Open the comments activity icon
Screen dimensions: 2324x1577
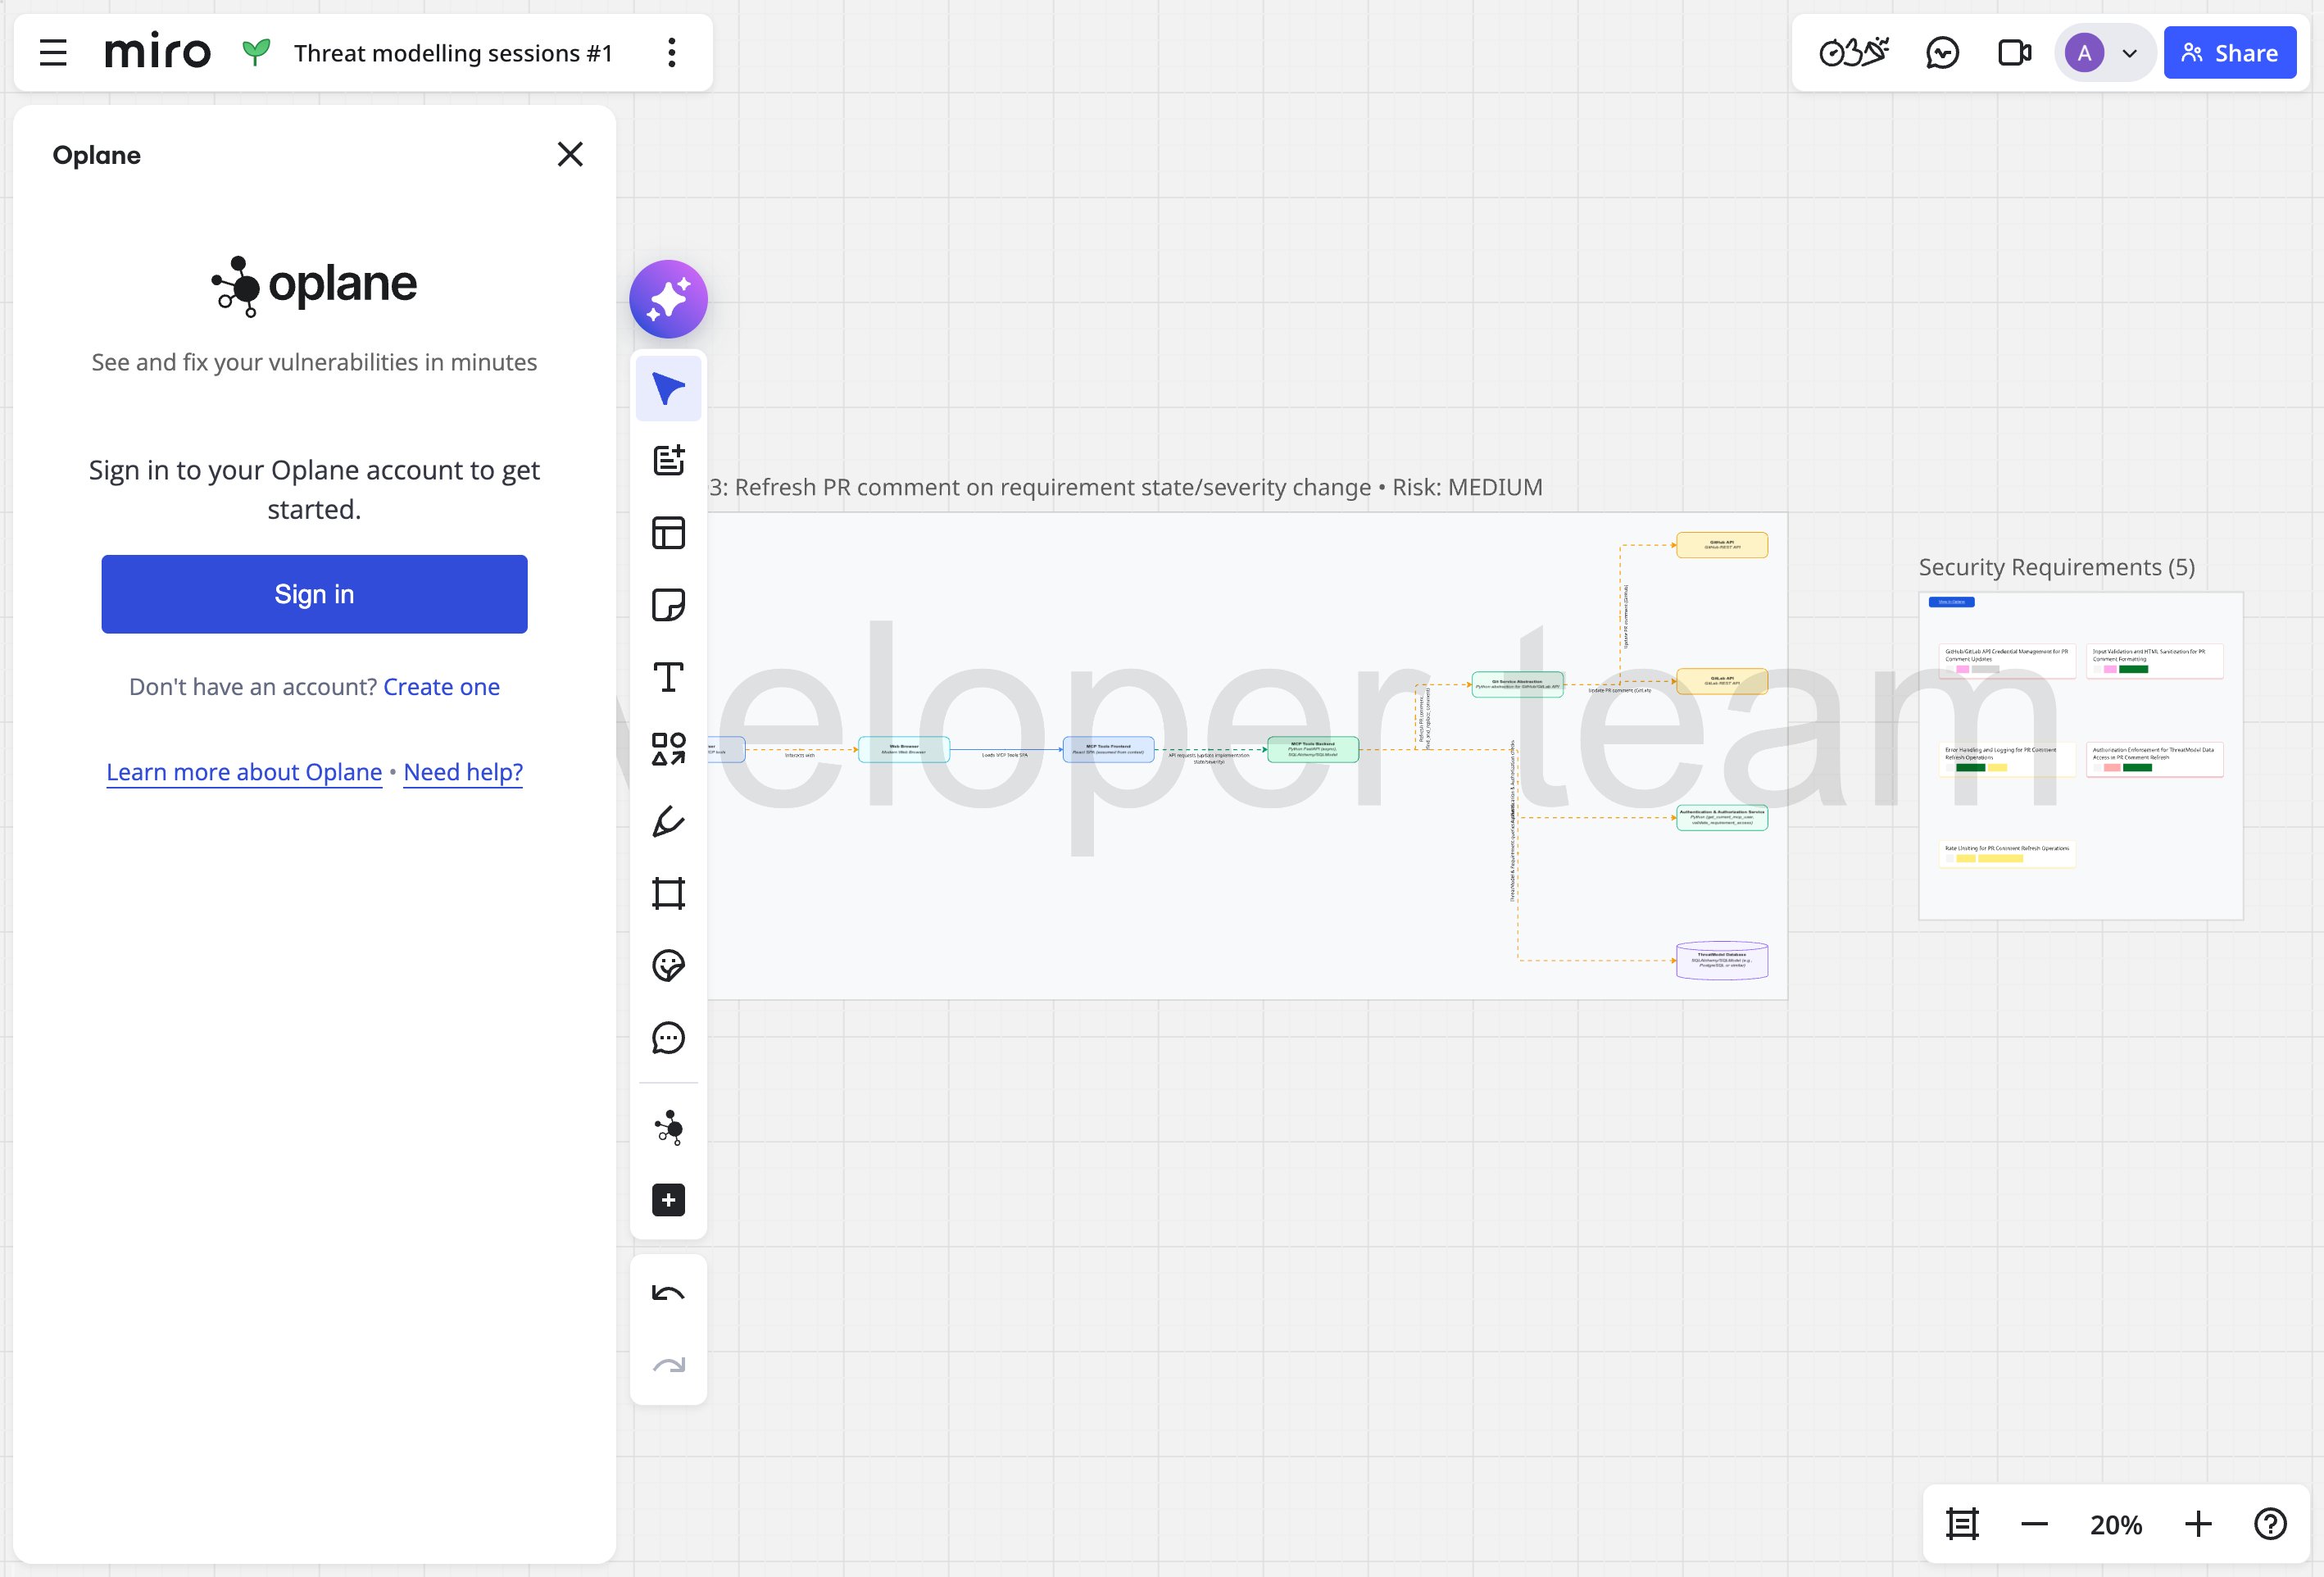pyautogui.click(x=1942, y=52)
